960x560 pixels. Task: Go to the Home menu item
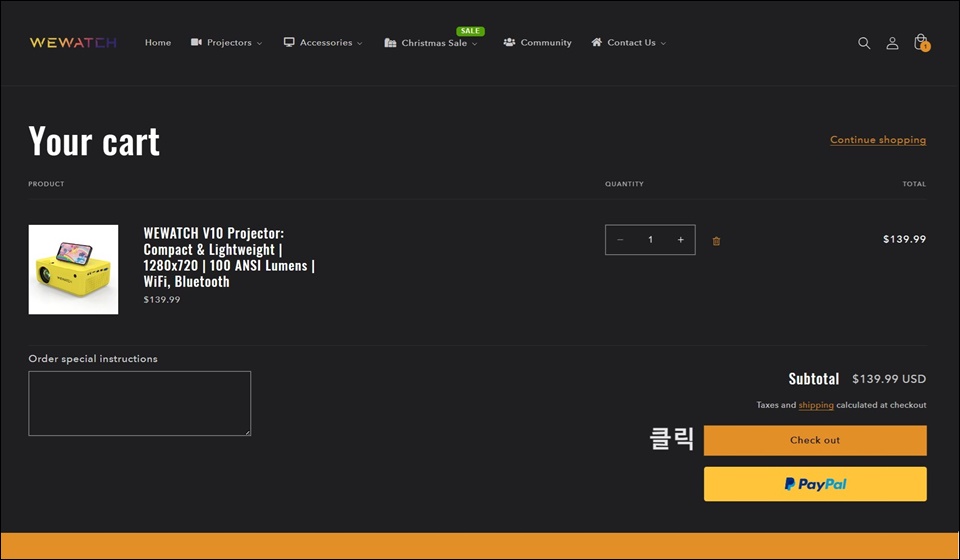coord(158,42)
